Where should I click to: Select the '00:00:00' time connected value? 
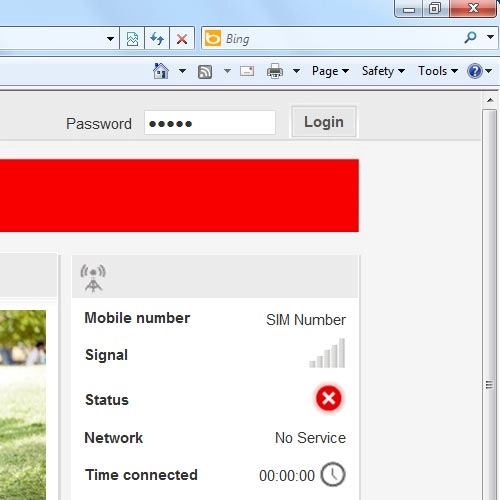[x=287, y=476]
